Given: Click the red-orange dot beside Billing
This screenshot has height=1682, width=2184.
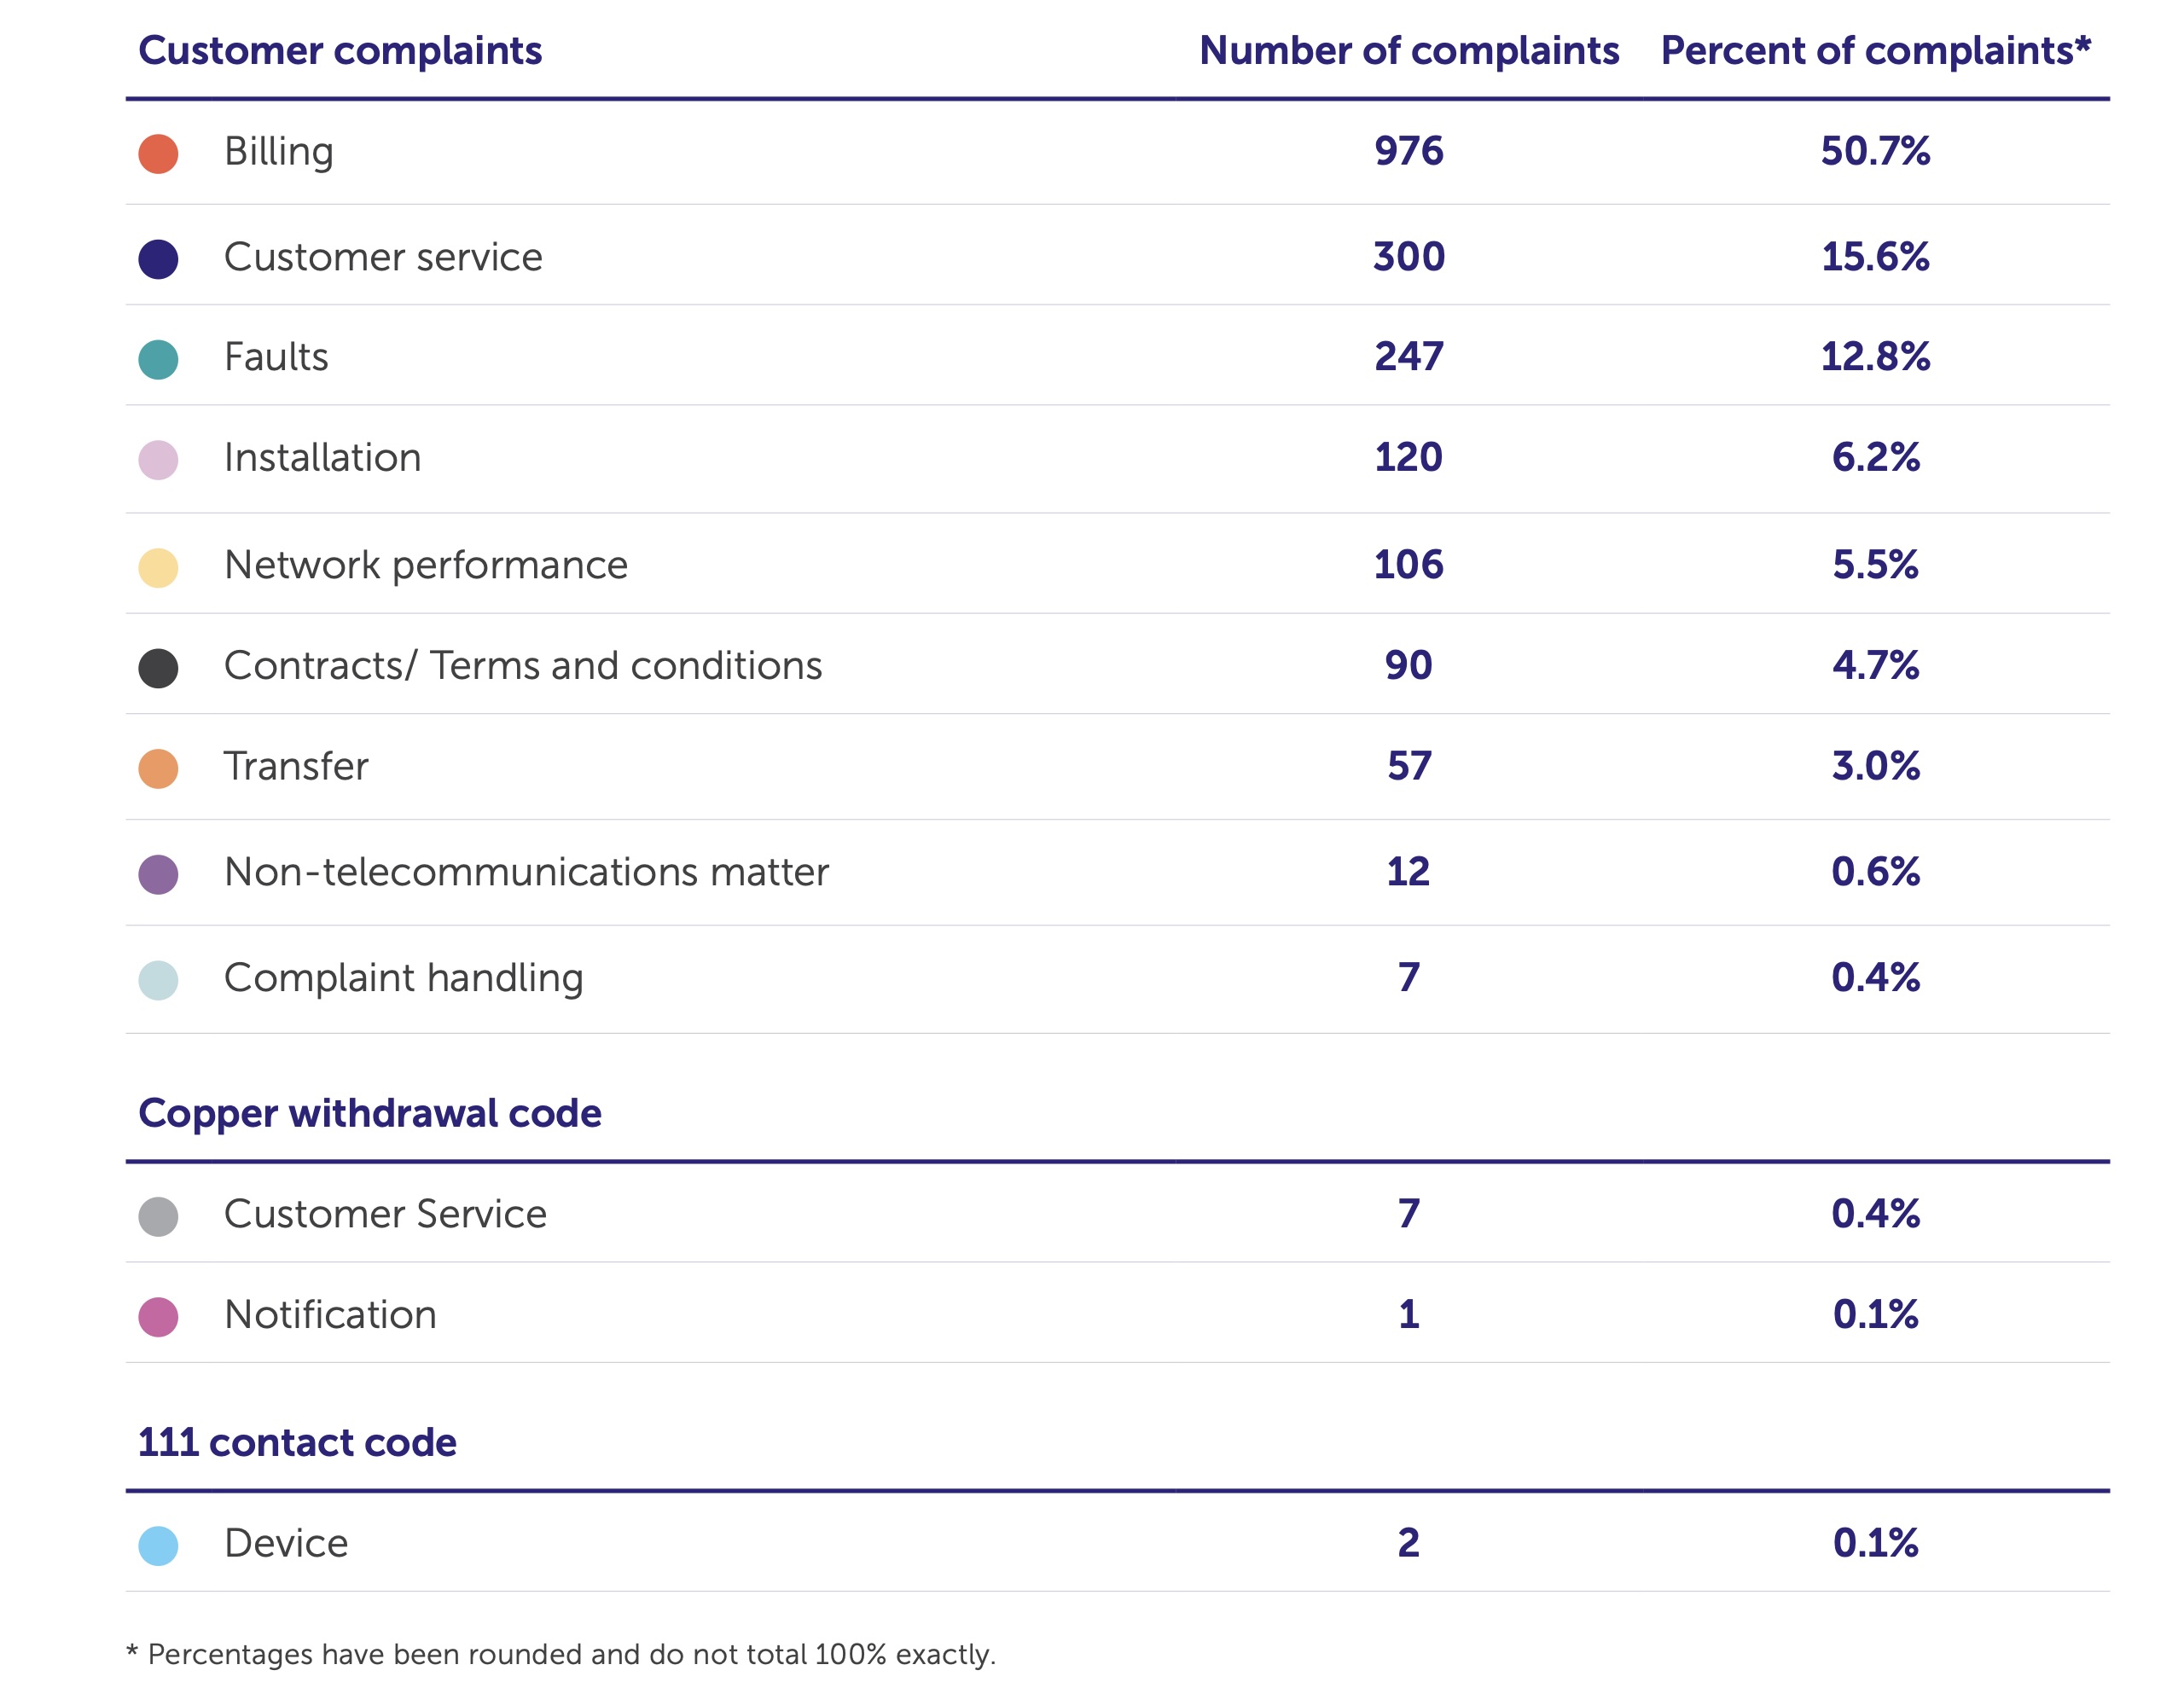Looking at the screenshot, I should click(158, 154).
